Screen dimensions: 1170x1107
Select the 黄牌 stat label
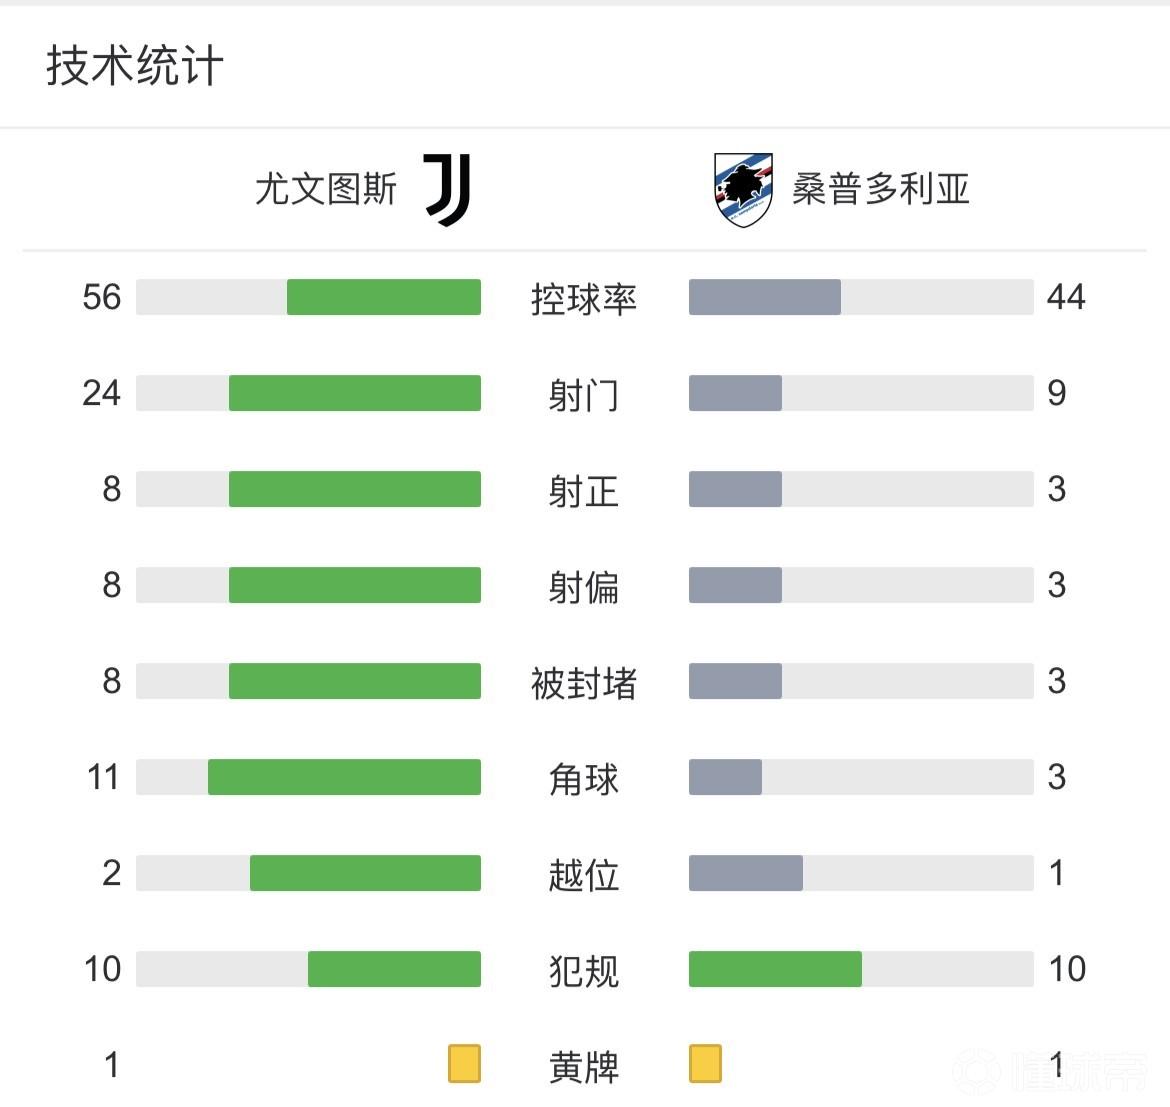pyautogui.click(x=584, y=1067)
